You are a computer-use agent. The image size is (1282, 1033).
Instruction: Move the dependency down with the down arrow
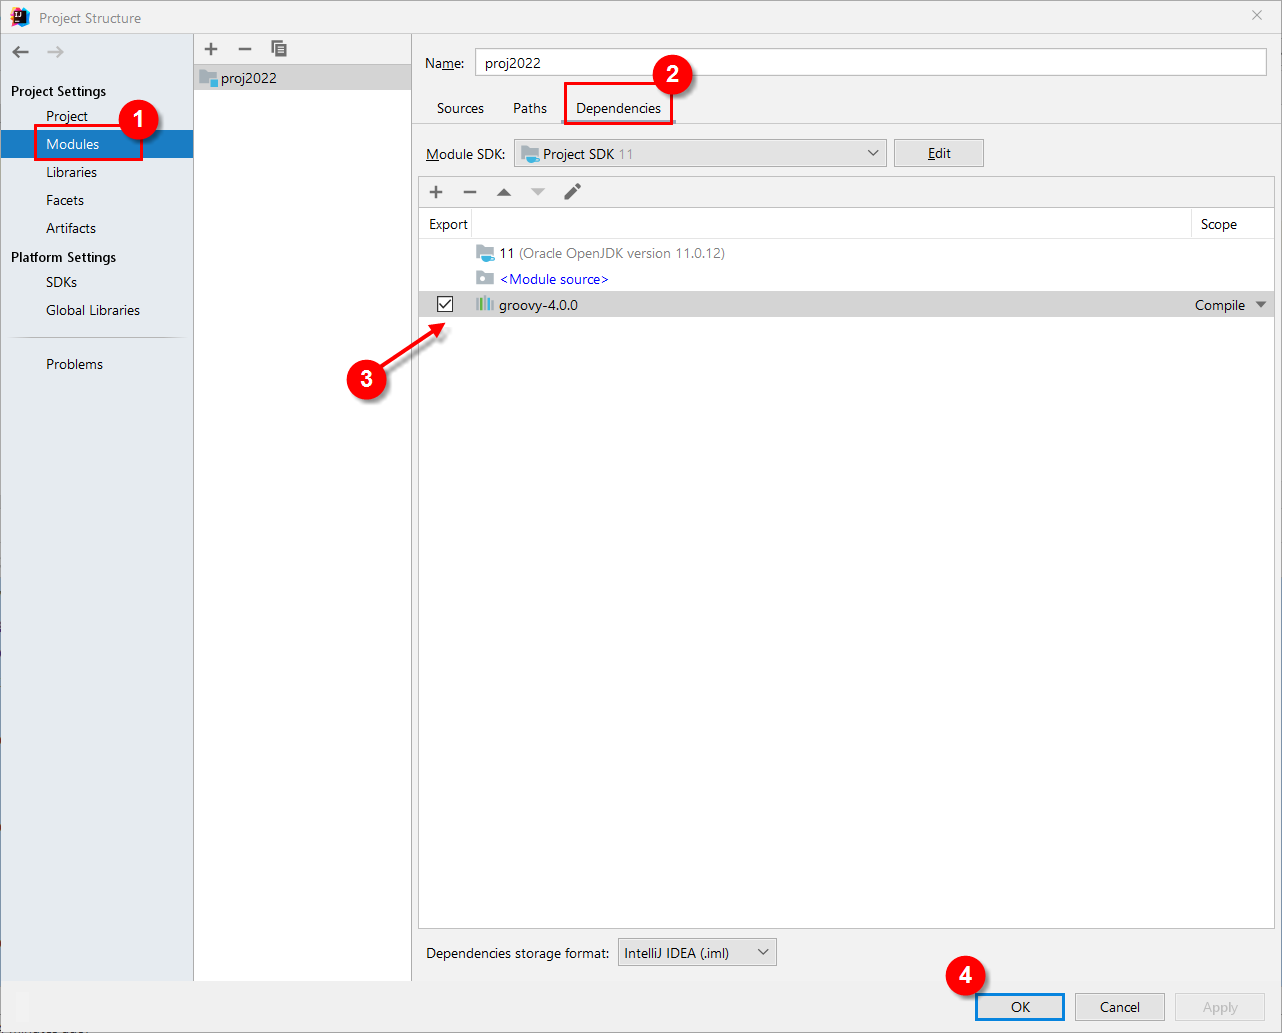[x=538, y=192]
